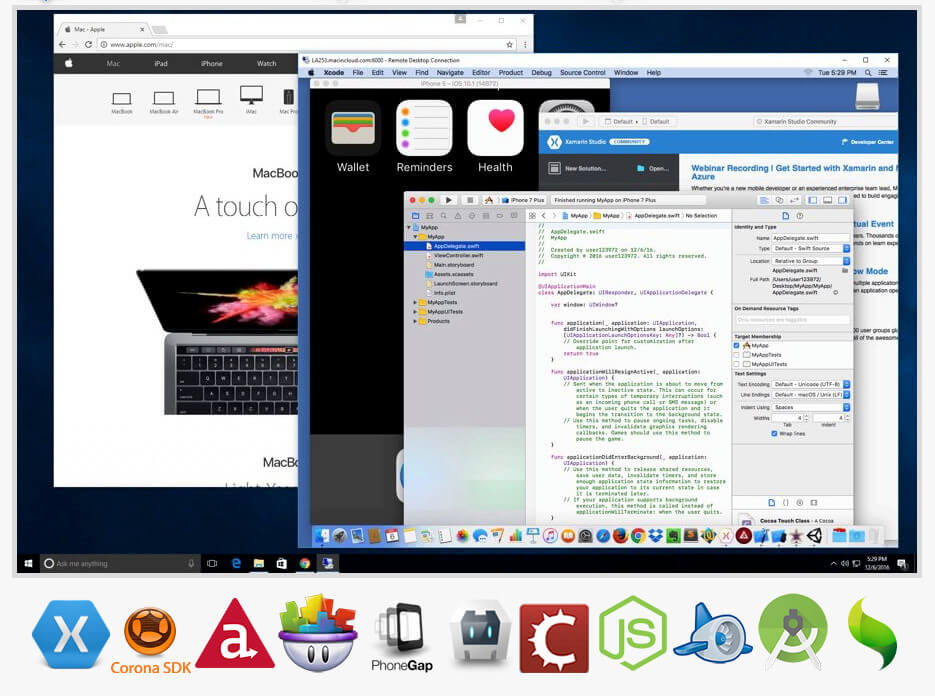935x696 pixels.
Task: Open the Wallet app in iOS simulator
Action: (x=353, y=137)
